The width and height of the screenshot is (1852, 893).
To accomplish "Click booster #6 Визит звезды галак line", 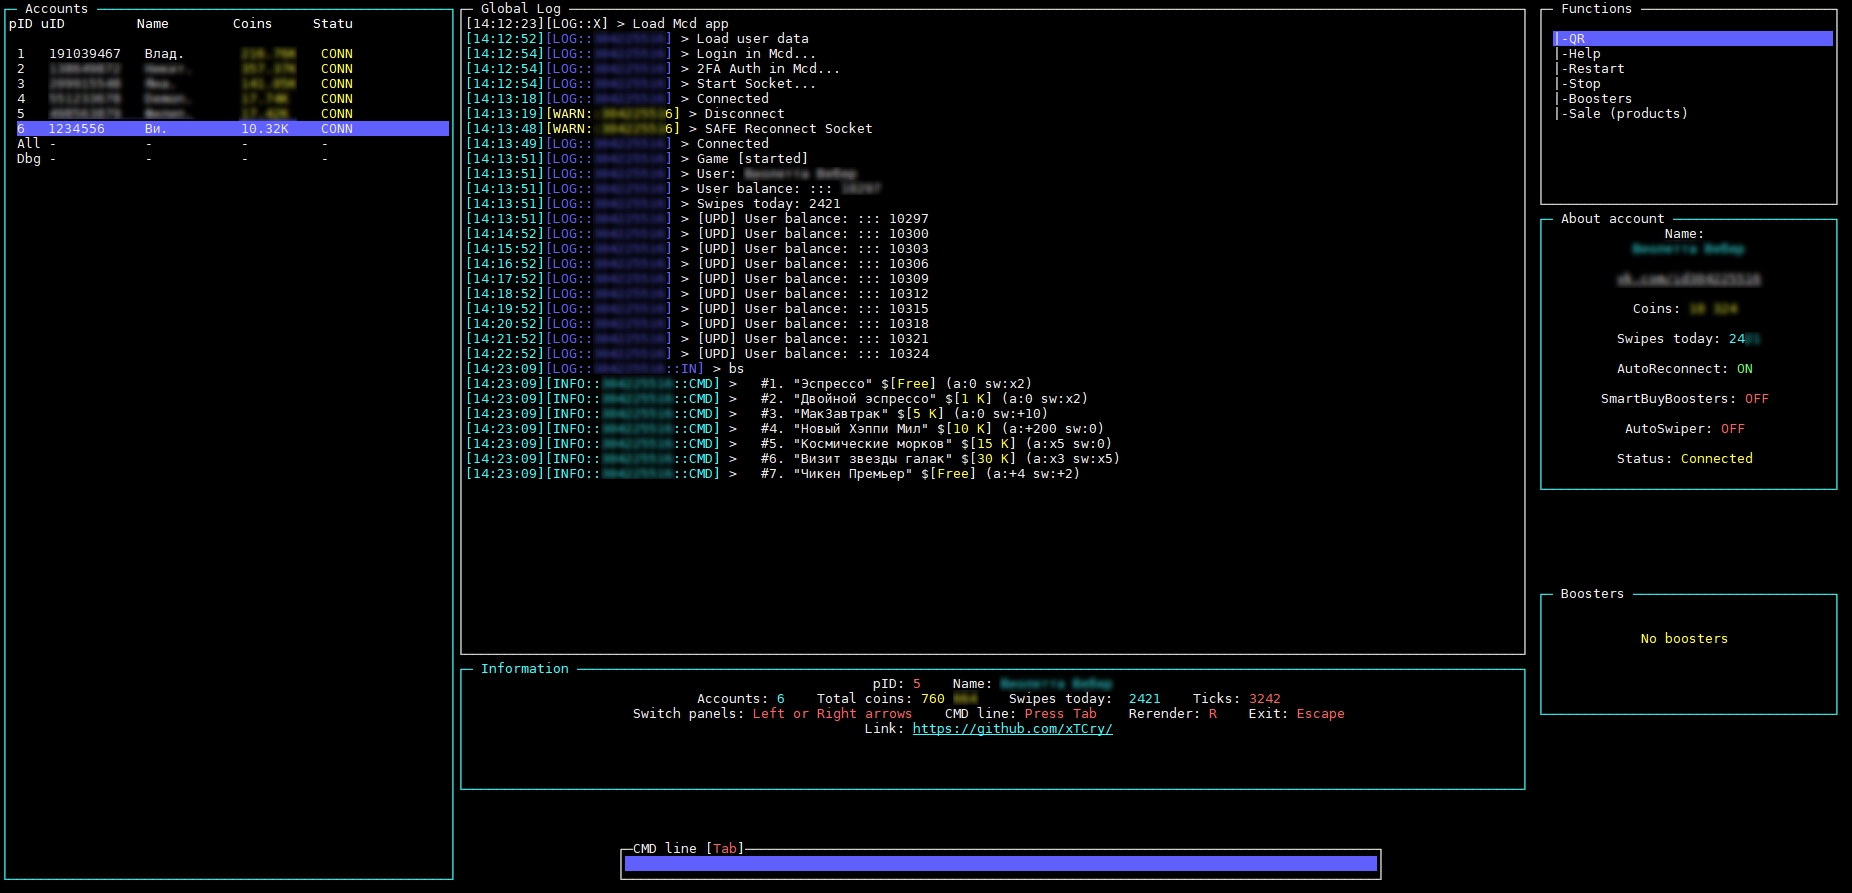I will coord(793,459).
